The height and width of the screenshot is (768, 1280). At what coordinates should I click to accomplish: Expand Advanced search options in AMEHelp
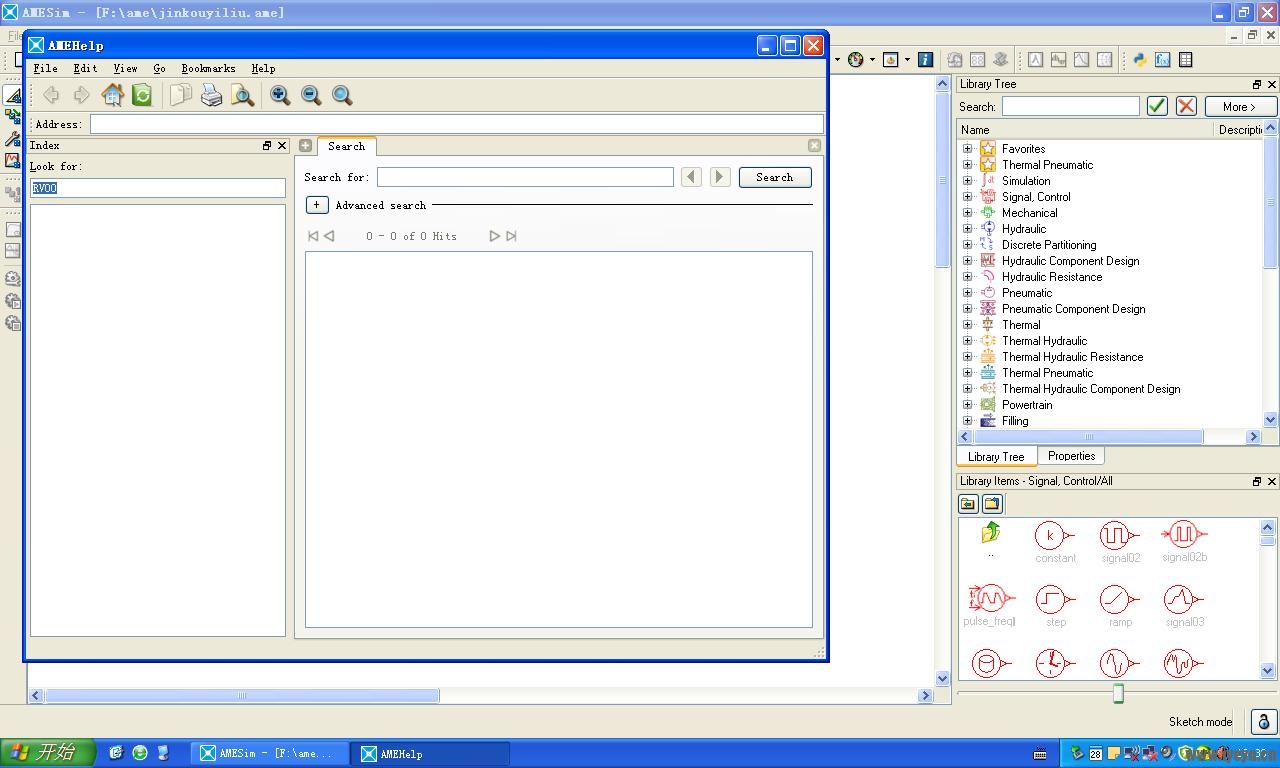[x=316, y=205]
